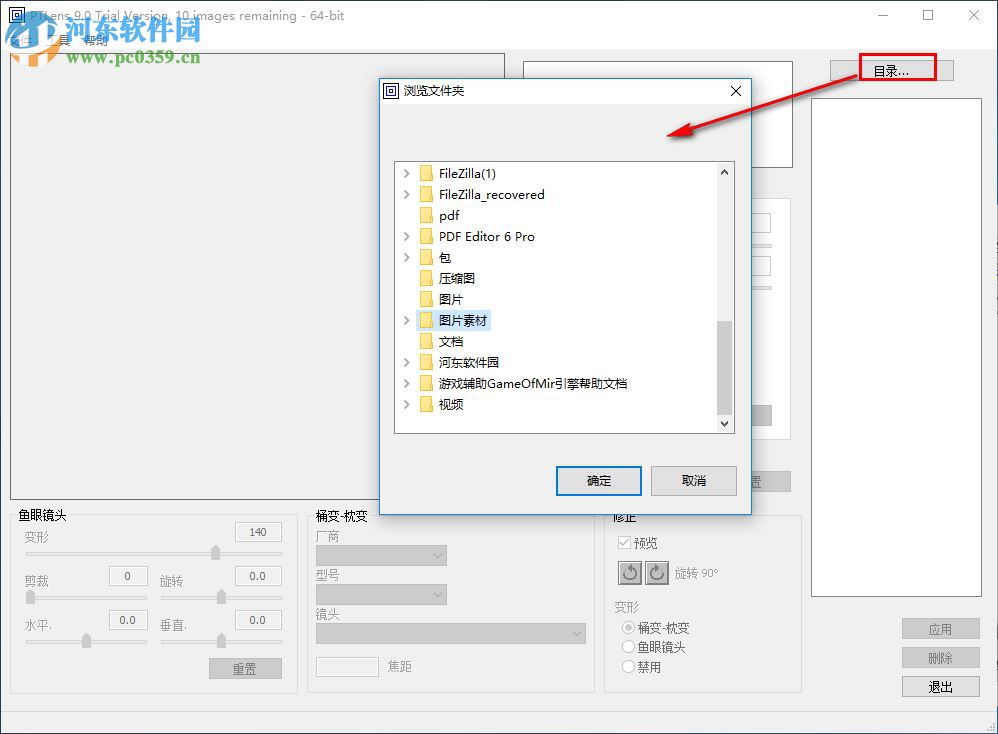The image size is (998, 734).
Task: Select the 图片 folder name
Action: (x=451, y=299)
